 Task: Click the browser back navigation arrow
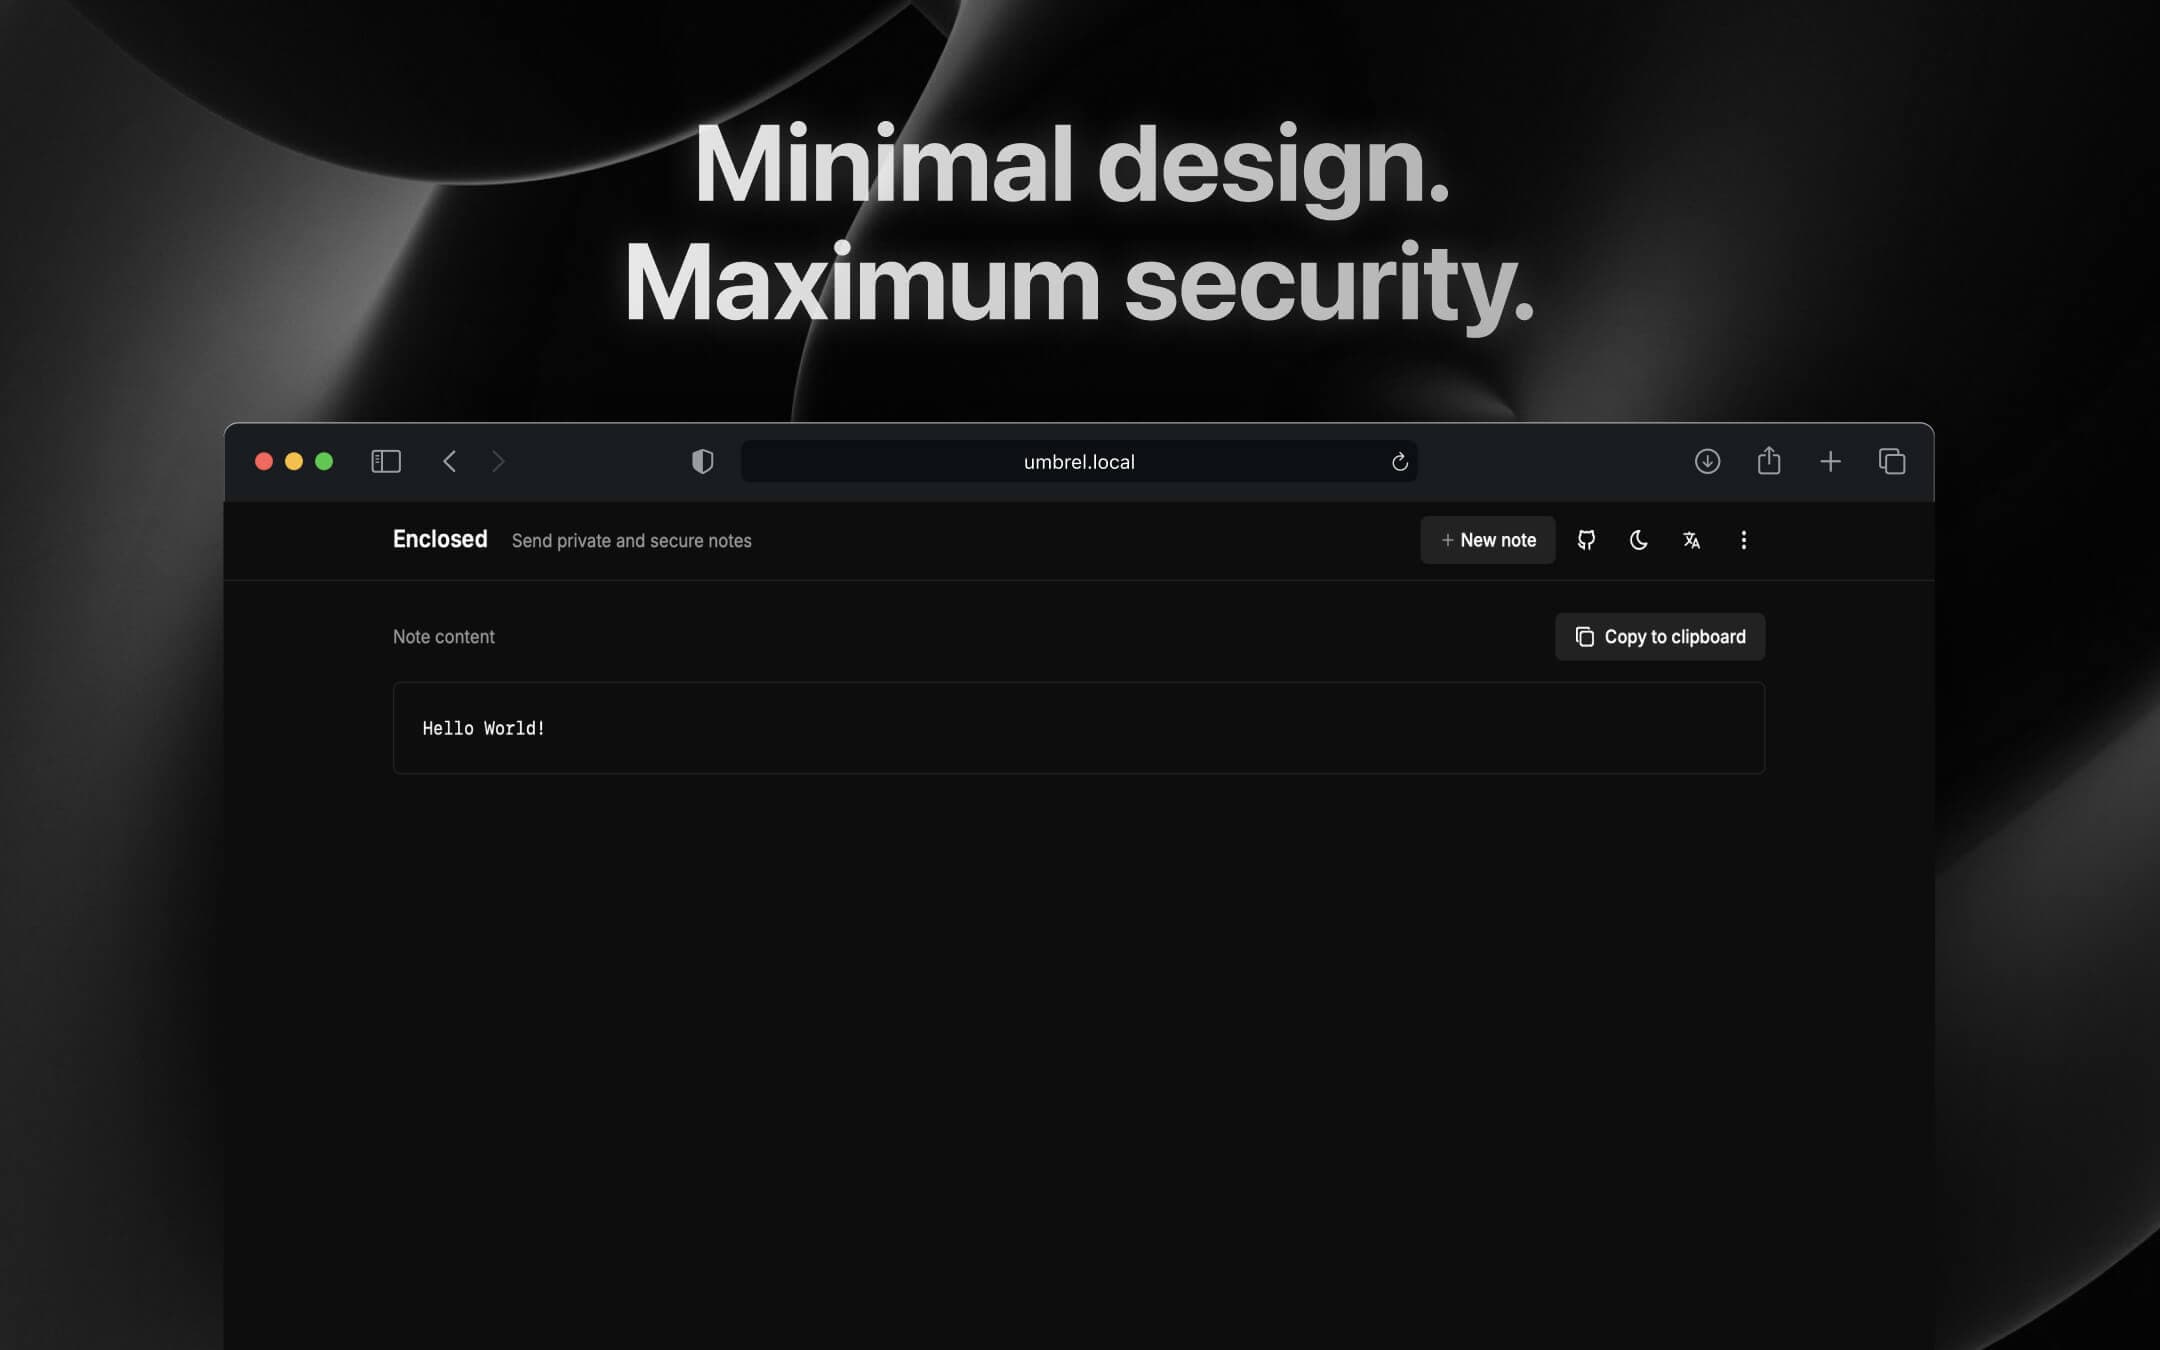(x=451, y=460)
